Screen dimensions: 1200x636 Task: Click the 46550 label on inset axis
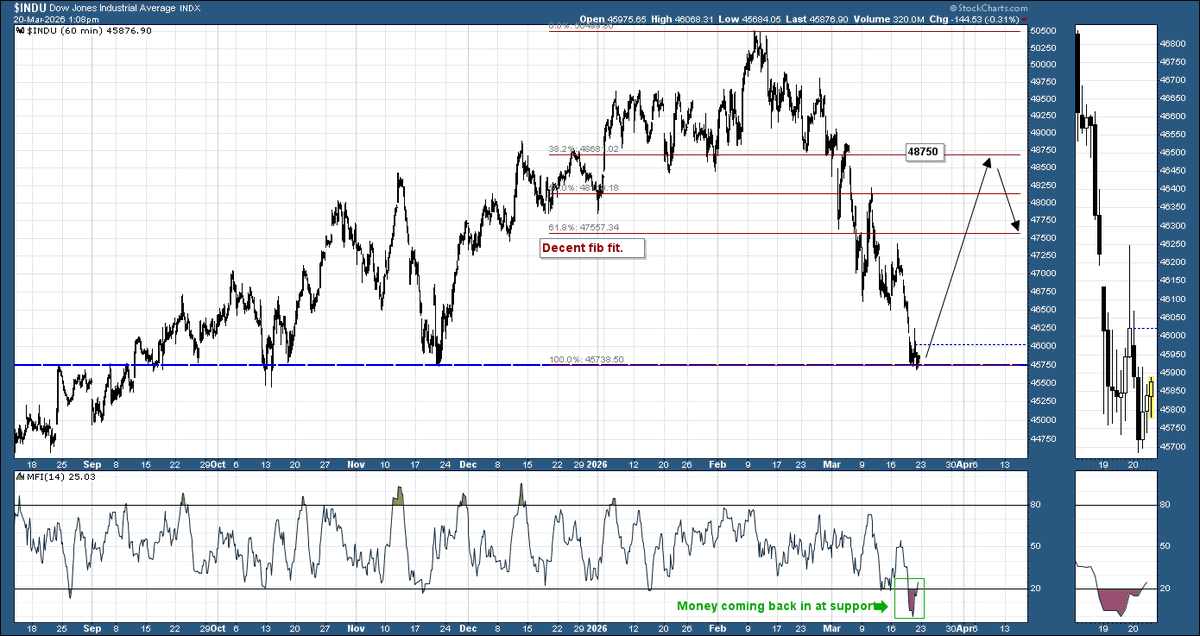click(x=1172, y=134)
